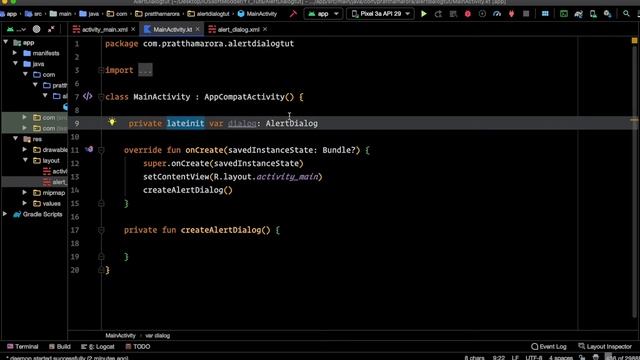Click the MainActivity breadcrumb below the editor
This screenshot has height=360, width=640.
tap(120, 336)
